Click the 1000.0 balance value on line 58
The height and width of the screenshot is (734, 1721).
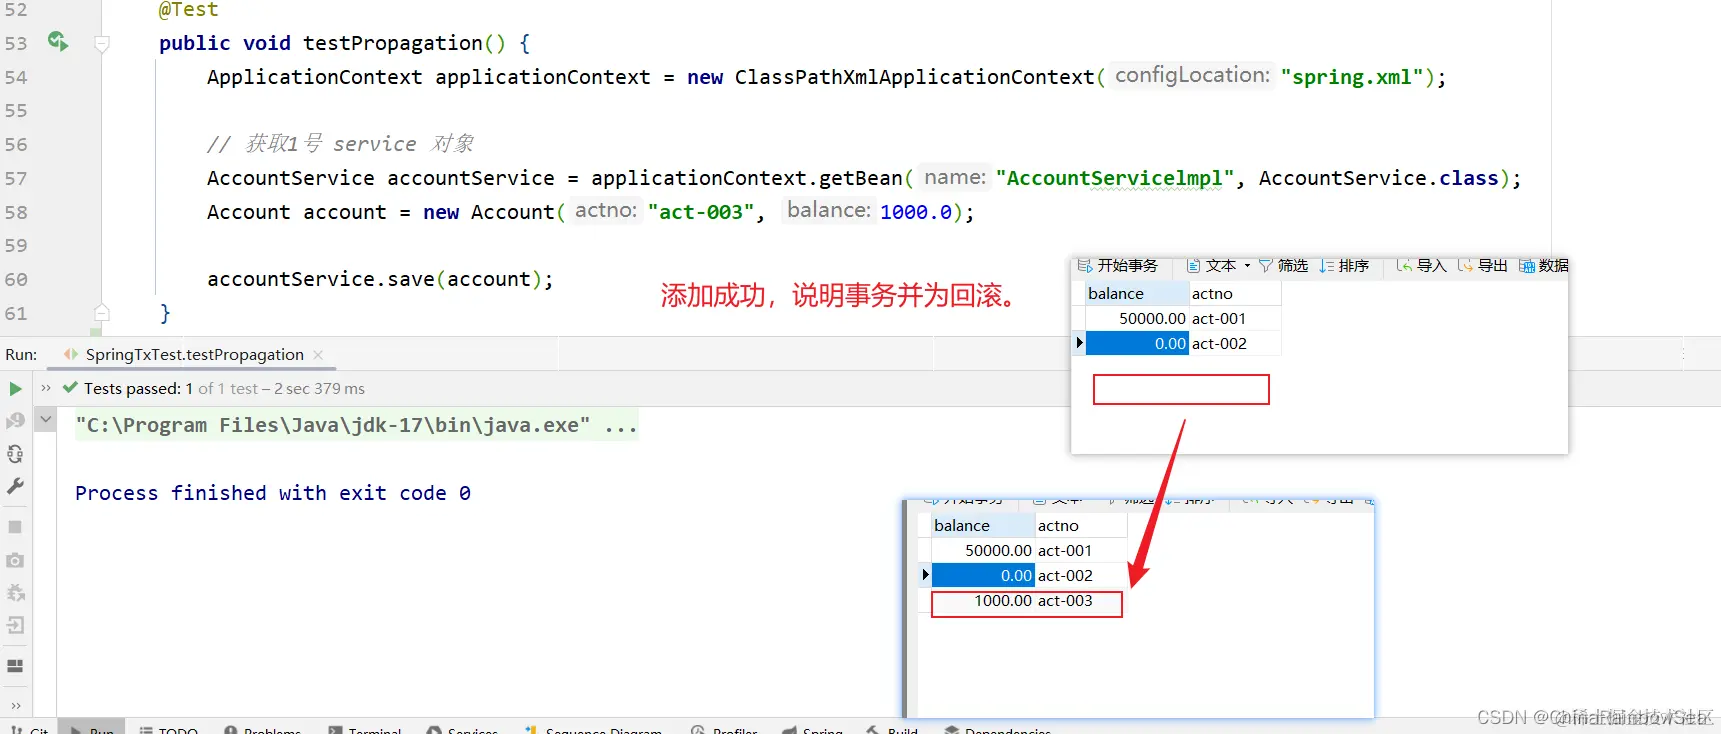pyautogui.click(x=916, y=212)
